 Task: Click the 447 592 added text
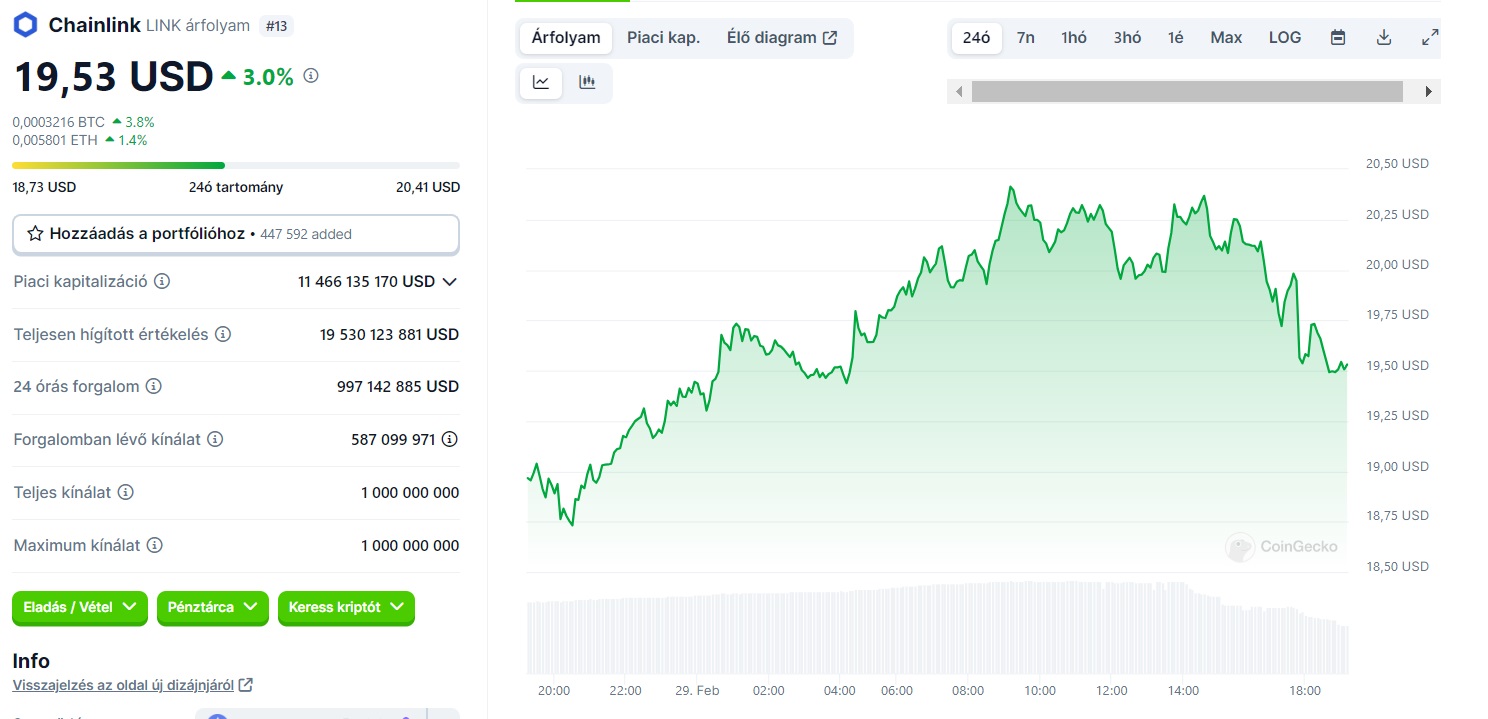306,234
